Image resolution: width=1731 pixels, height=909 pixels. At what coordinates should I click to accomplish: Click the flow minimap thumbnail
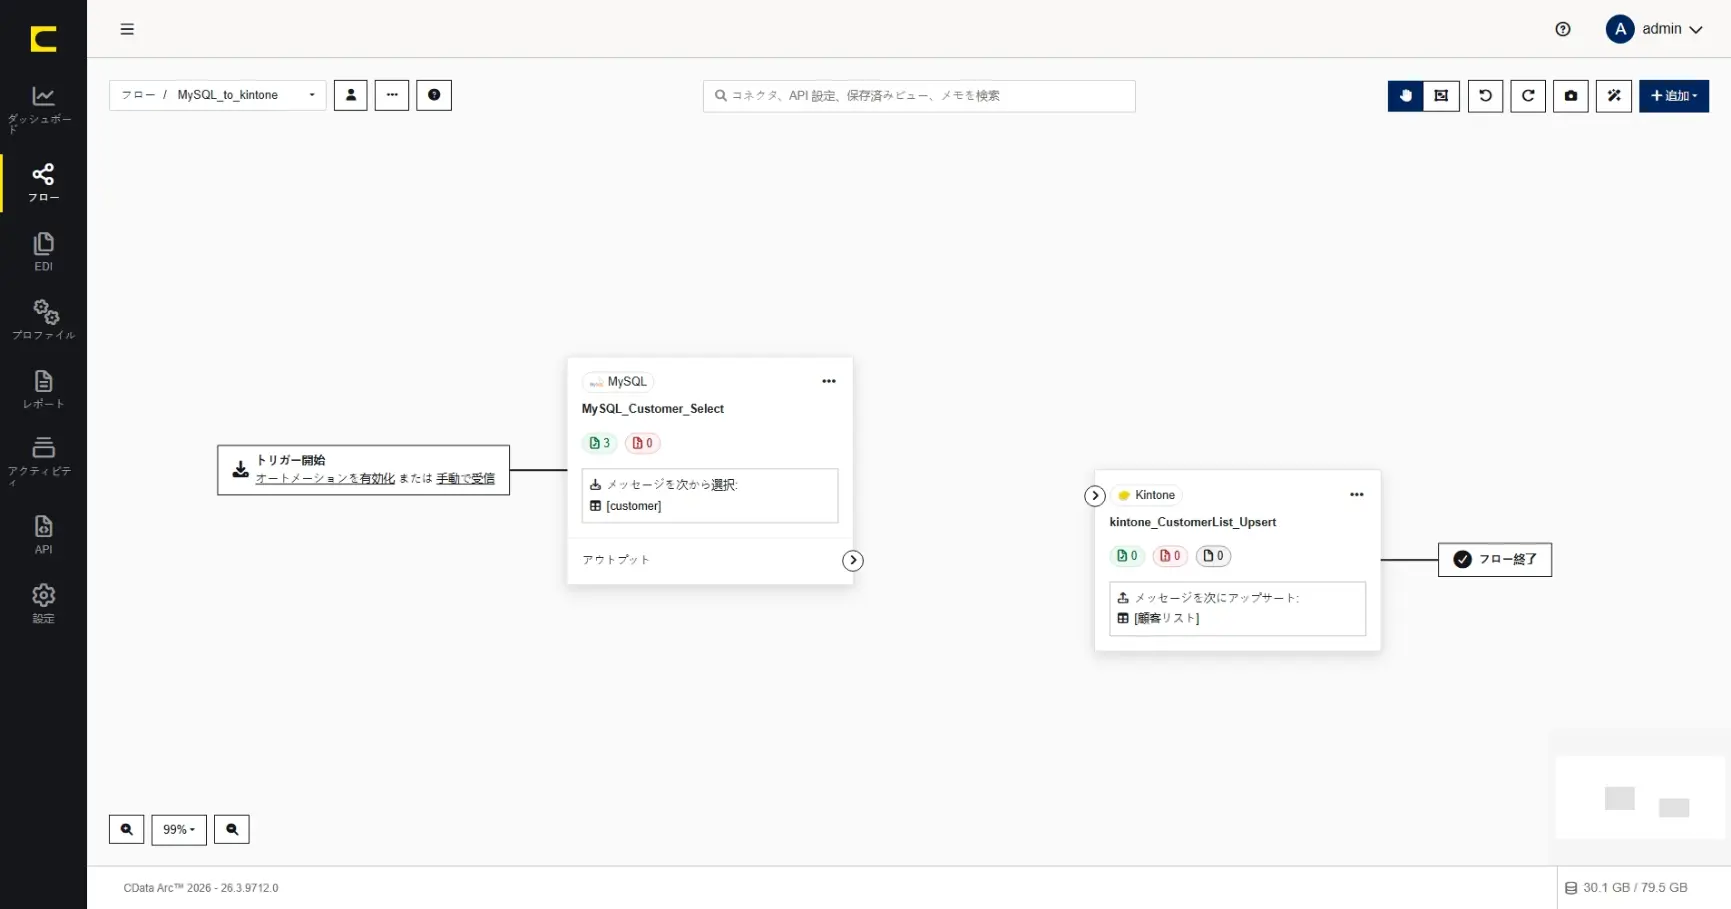[x=1640, y=797]
